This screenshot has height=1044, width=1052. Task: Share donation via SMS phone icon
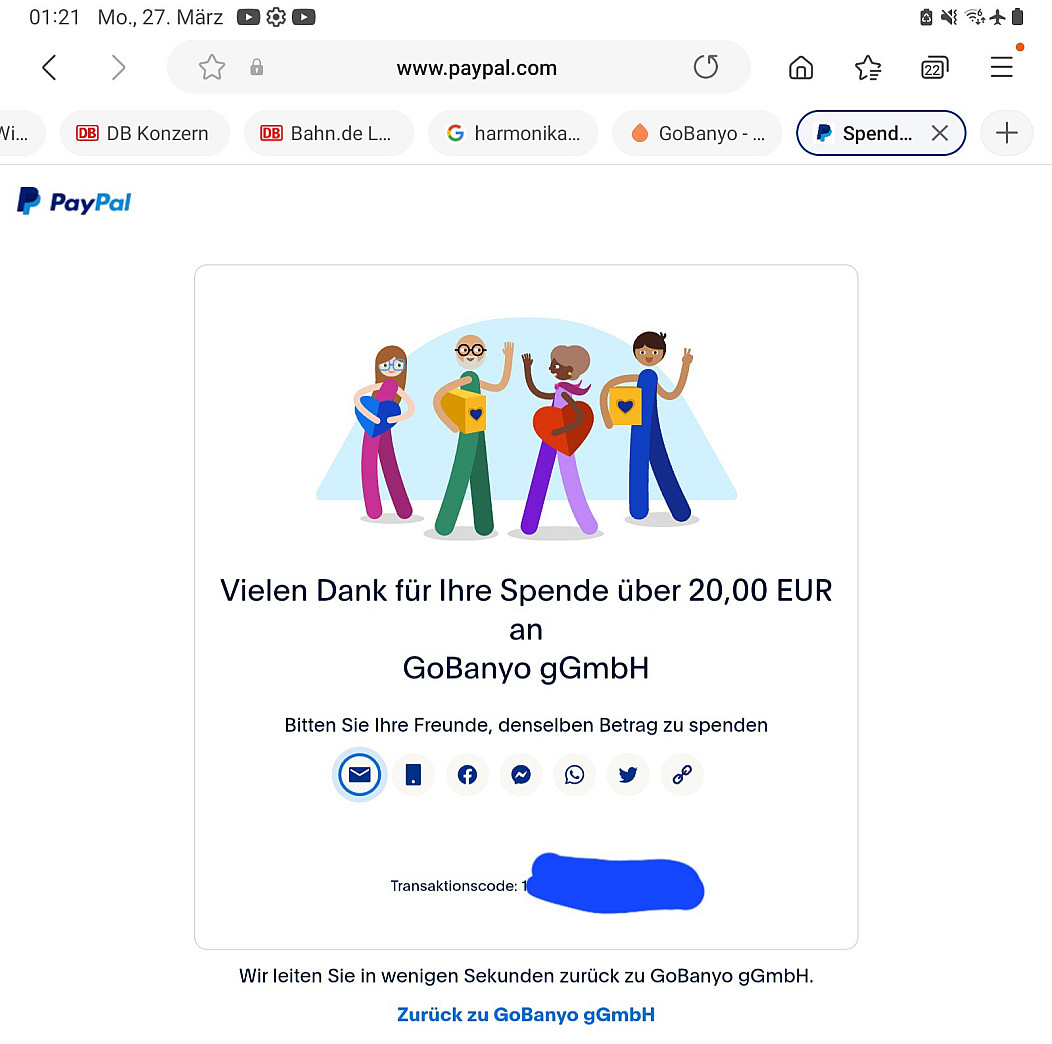pos(413,775)
